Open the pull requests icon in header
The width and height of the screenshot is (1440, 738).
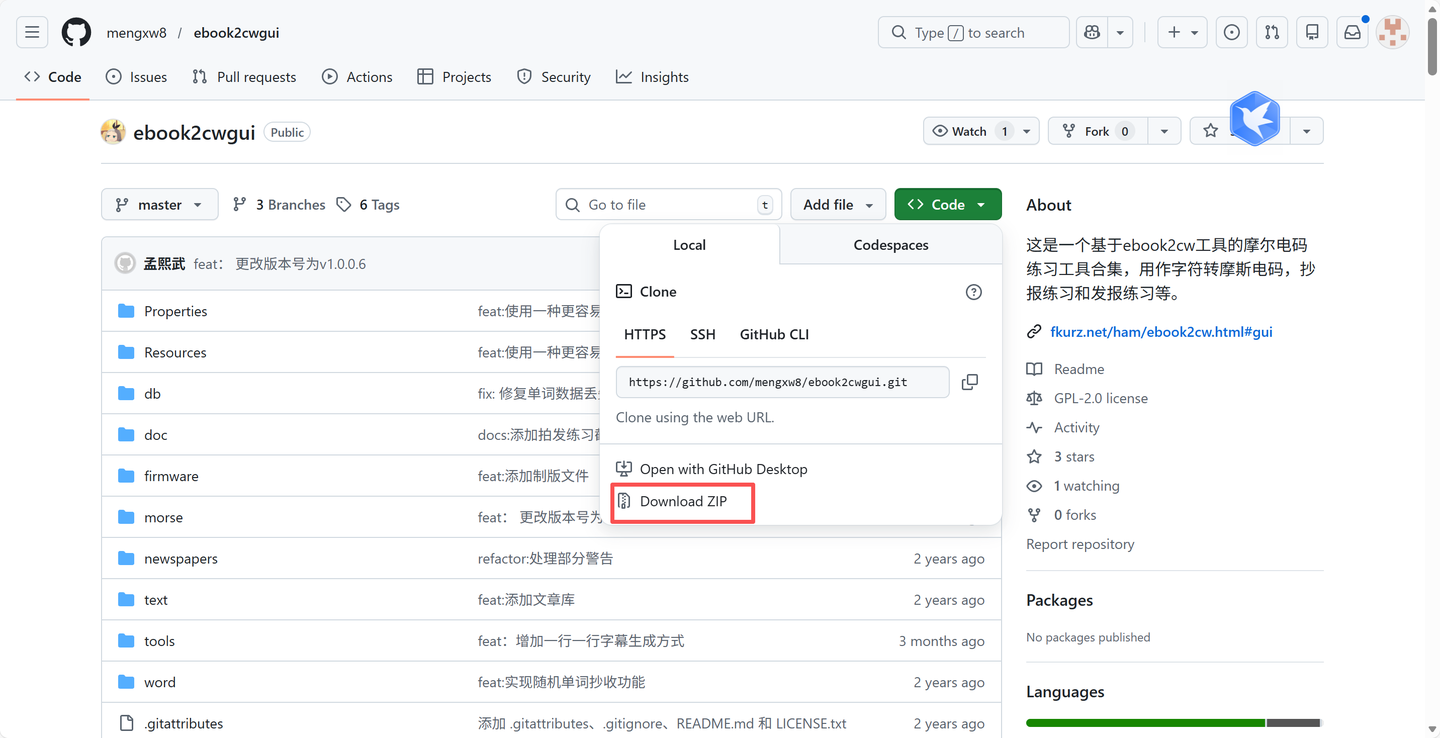(x=1271, y=33)
